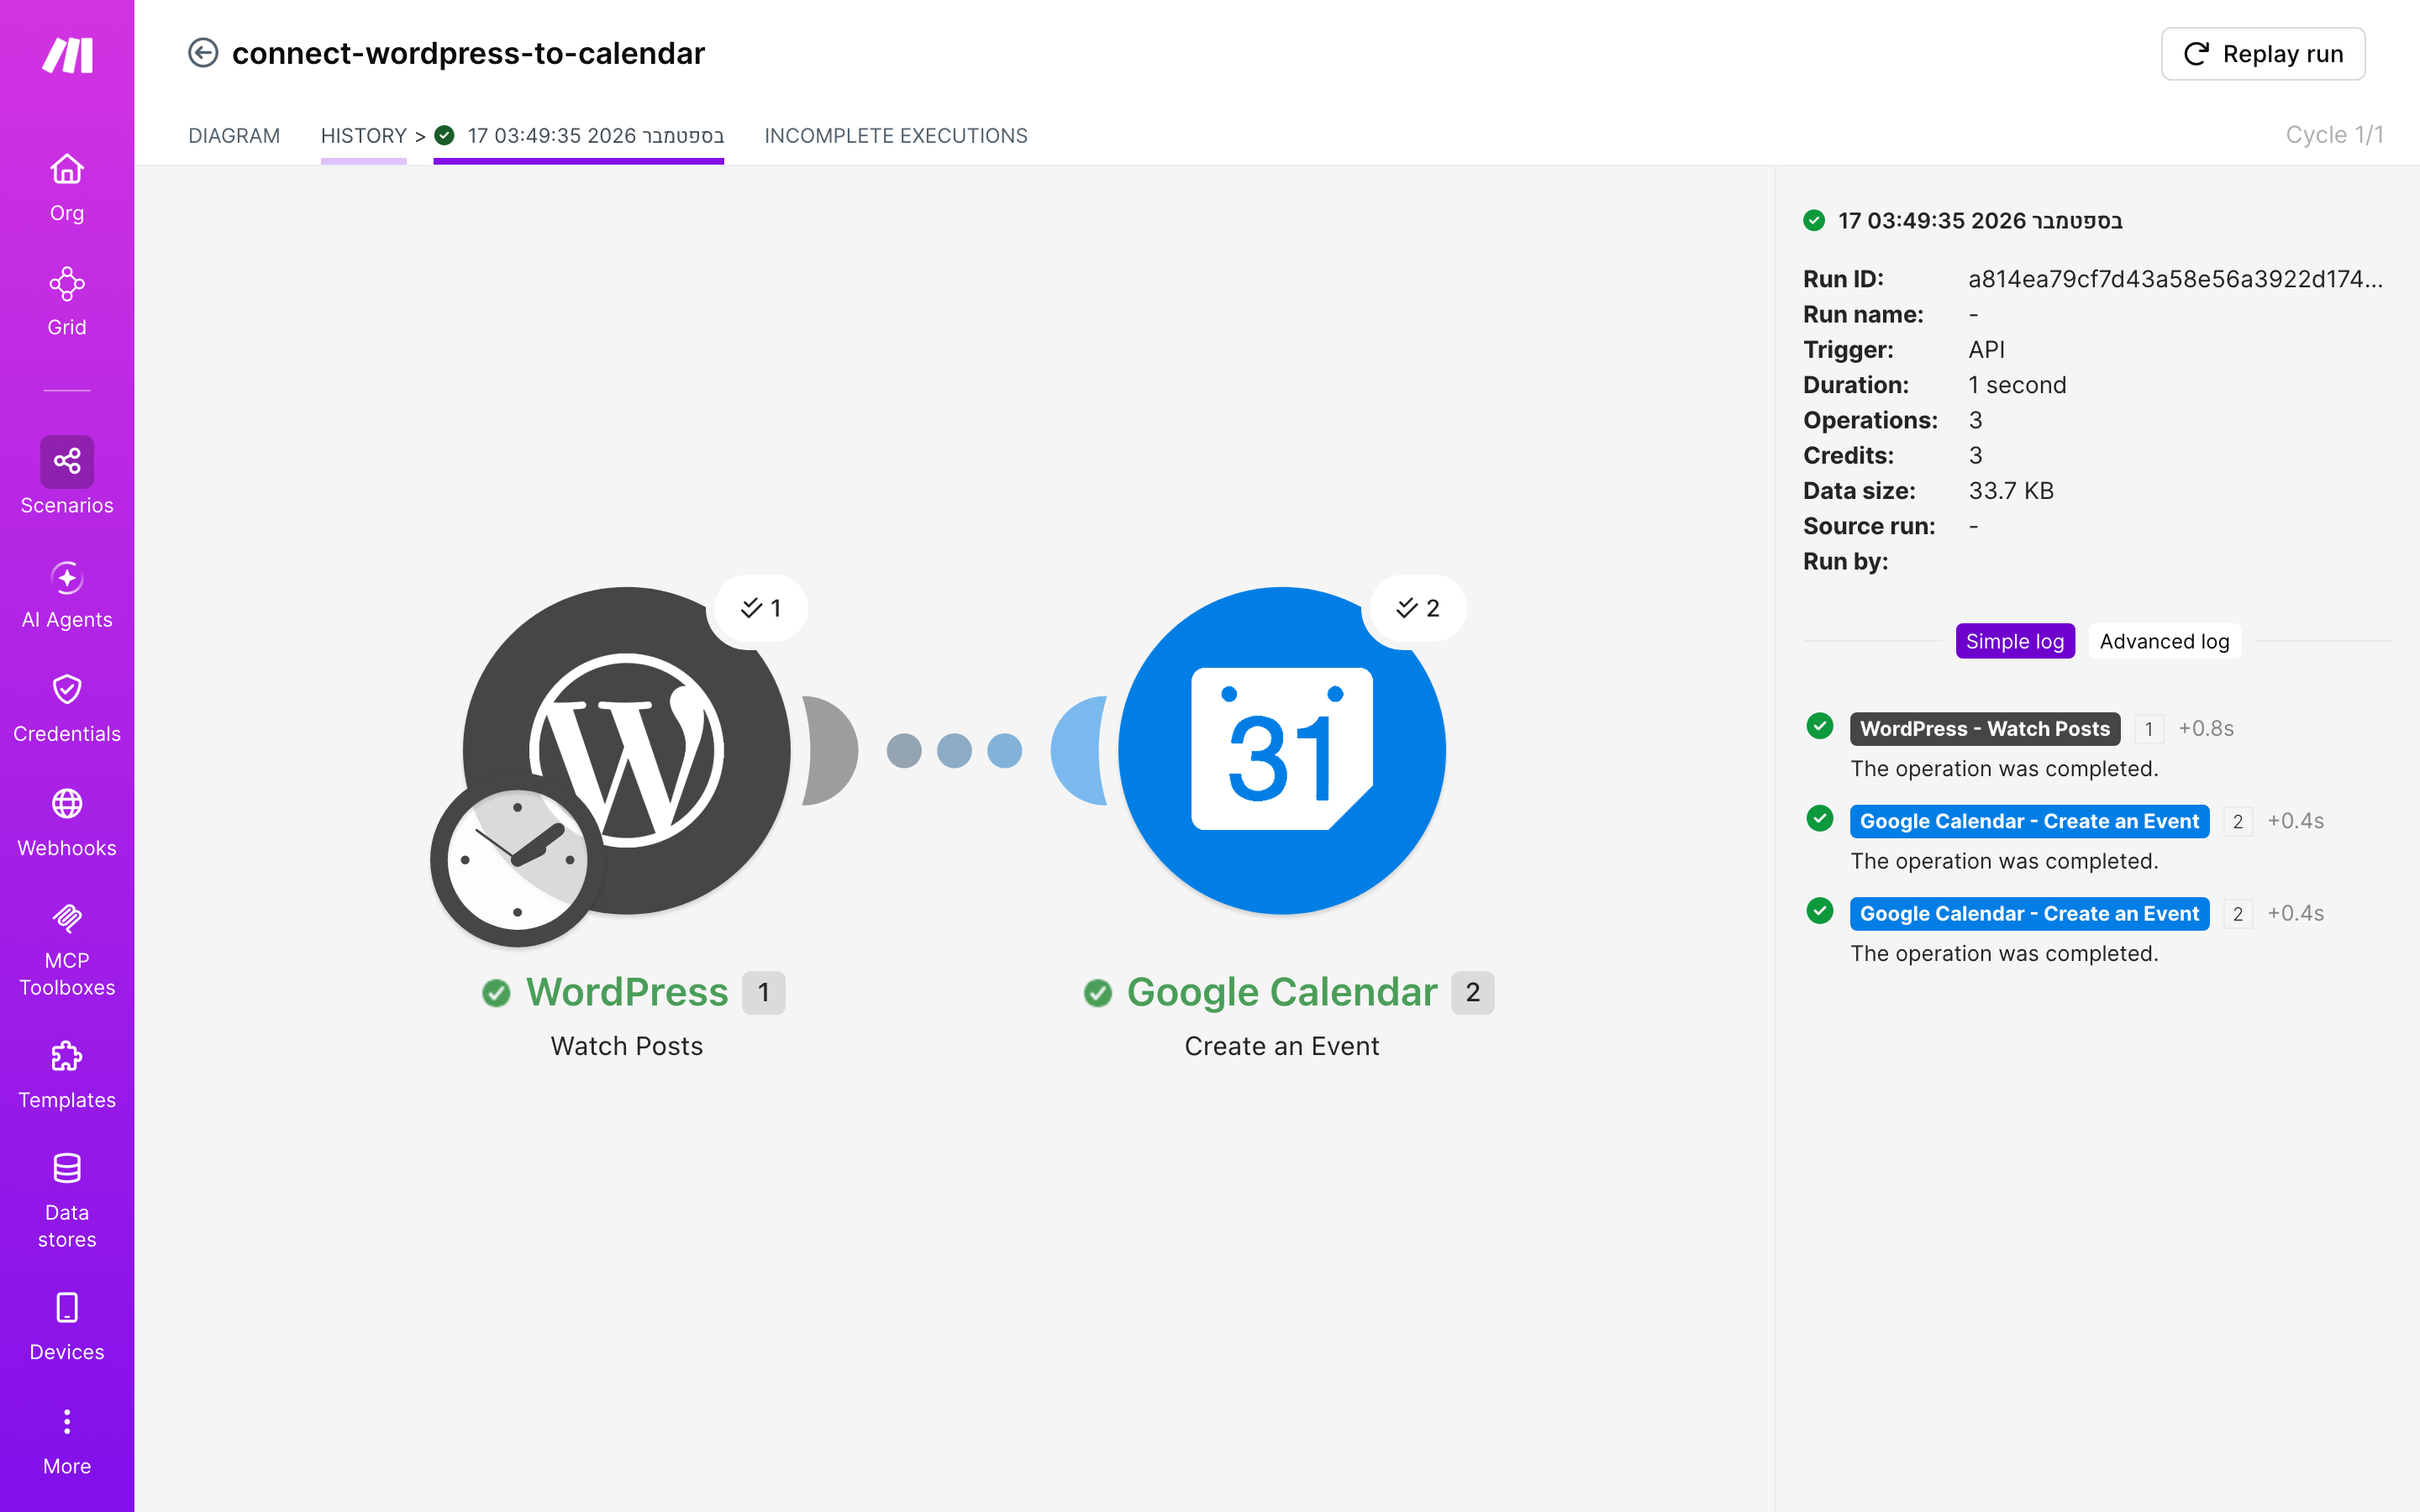Click the Cycle 1/1 indicator
The width and height of the screenshot is (2420, 1512).
(2334, 135)
